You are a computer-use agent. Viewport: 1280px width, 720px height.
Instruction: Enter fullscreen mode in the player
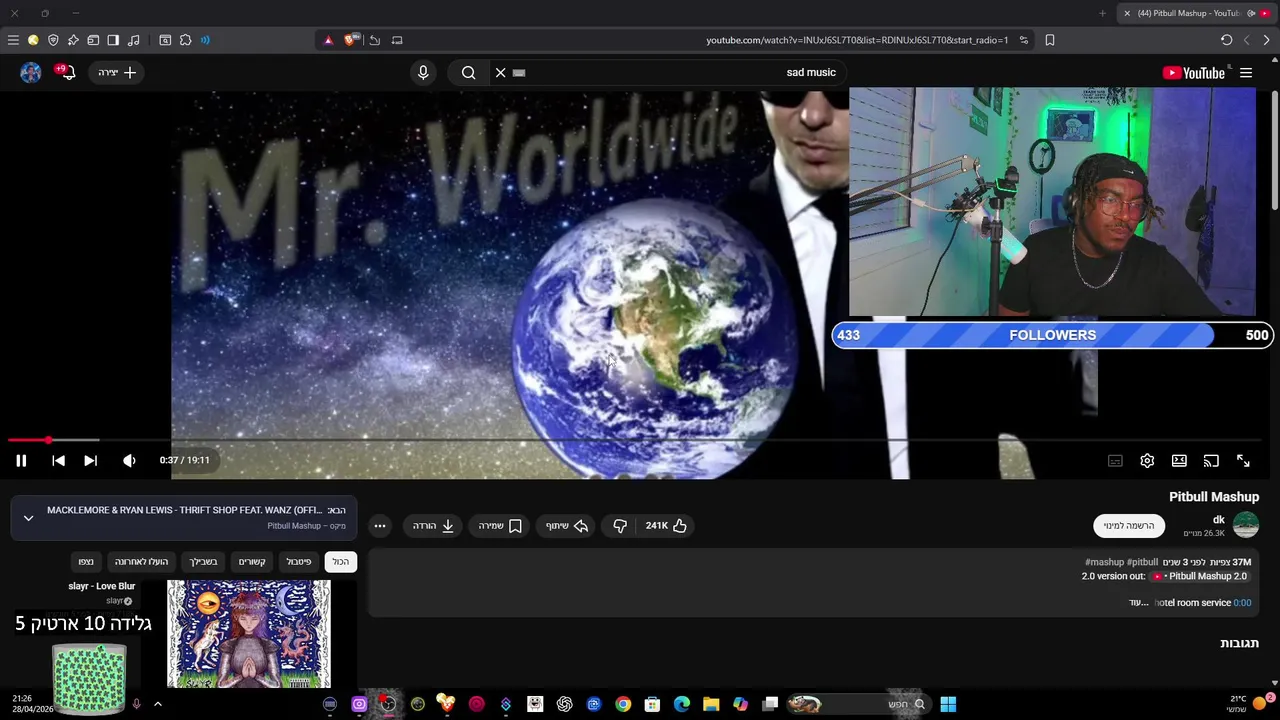(x=1243, y=460)
